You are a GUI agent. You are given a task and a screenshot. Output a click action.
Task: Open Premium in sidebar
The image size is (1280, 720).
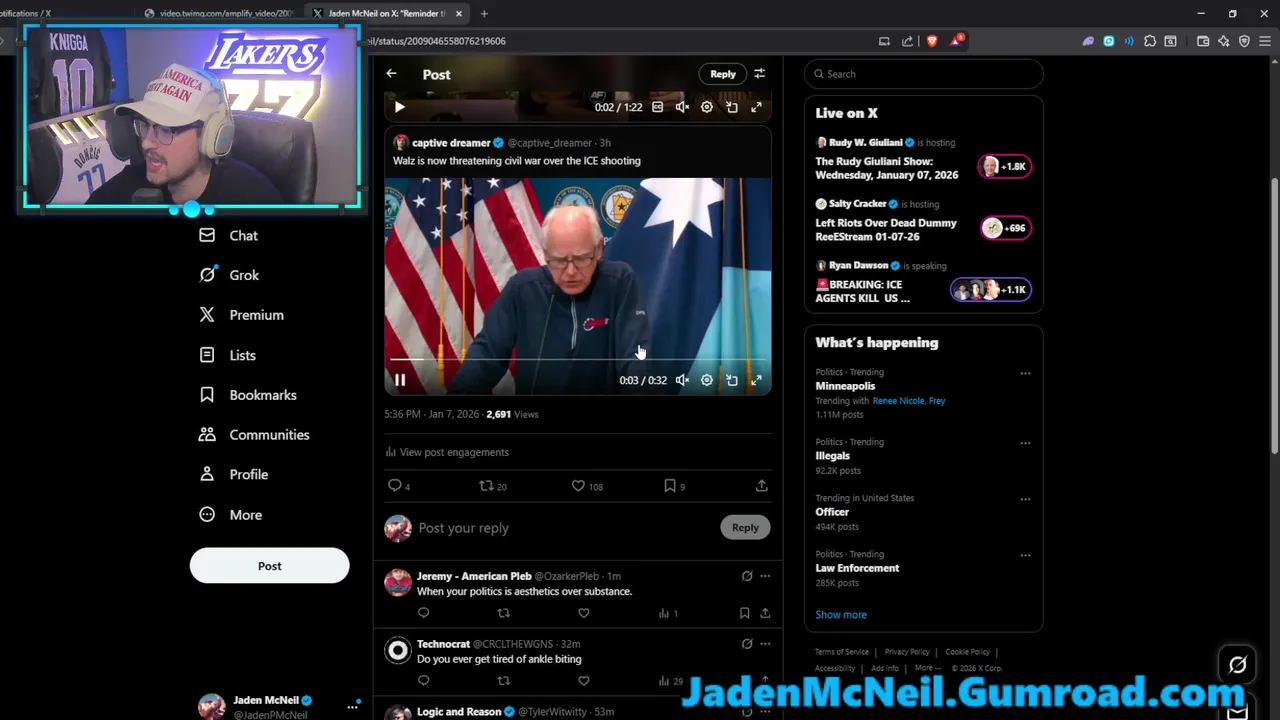click(x=241, y=315)
